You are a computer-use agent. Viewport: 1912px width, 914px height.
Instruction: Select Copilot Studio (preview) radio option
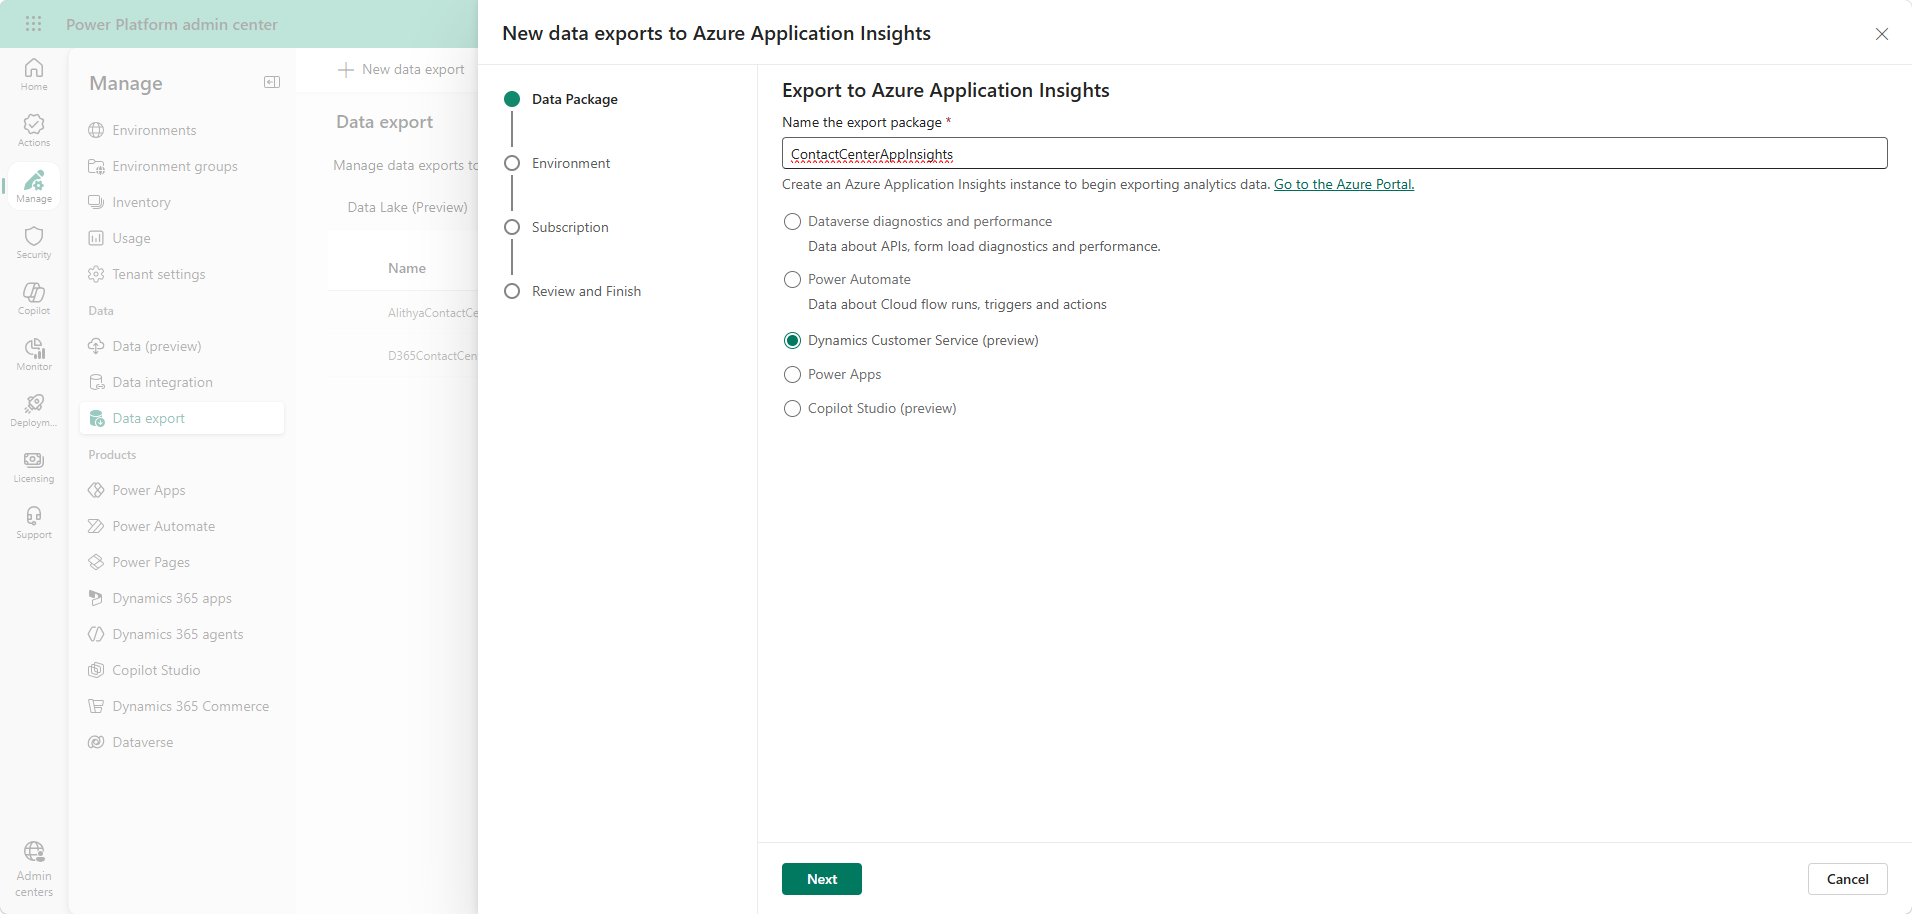792,408
